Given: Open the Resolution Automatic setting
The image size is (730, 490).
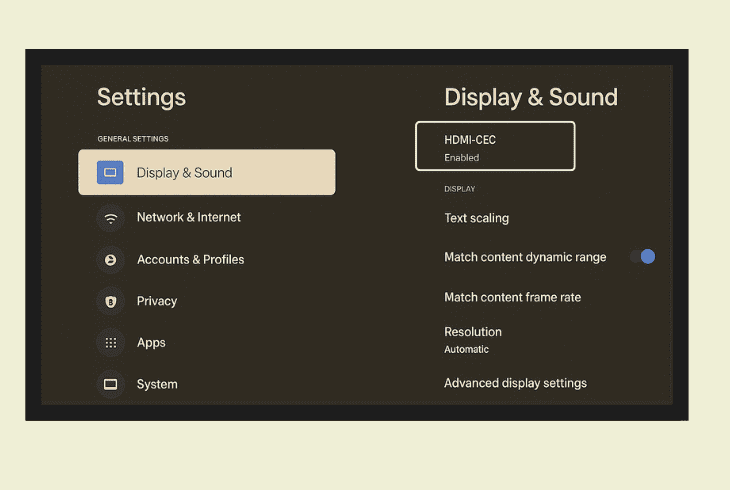Looking at the screenshot, I should [x=473, y=340].
